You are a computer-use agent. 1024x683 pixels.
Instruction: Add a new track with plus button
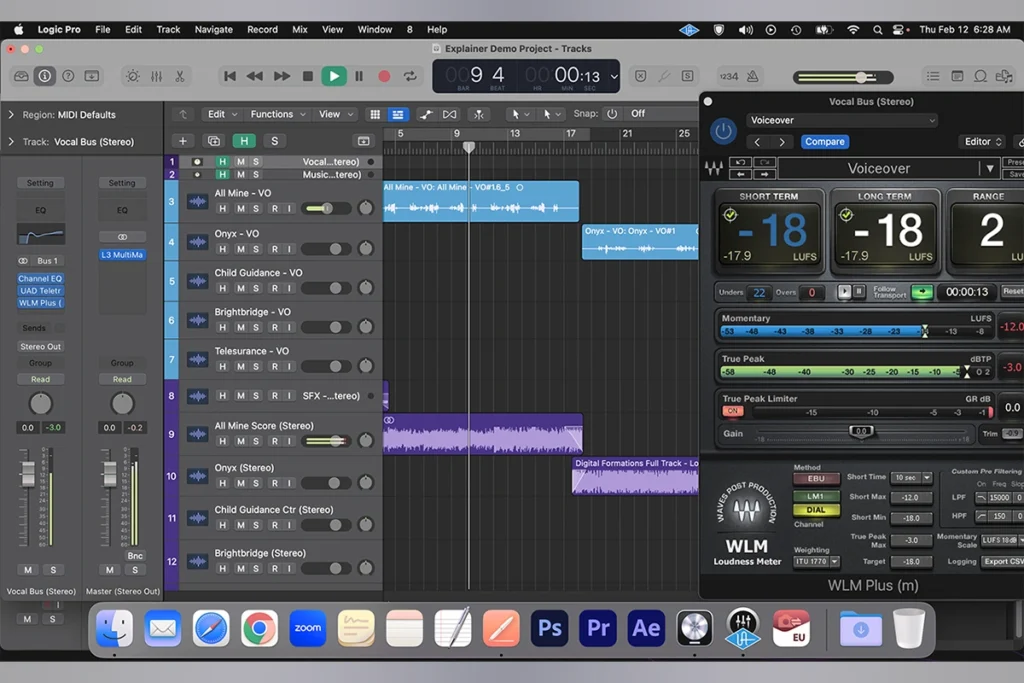183,141
